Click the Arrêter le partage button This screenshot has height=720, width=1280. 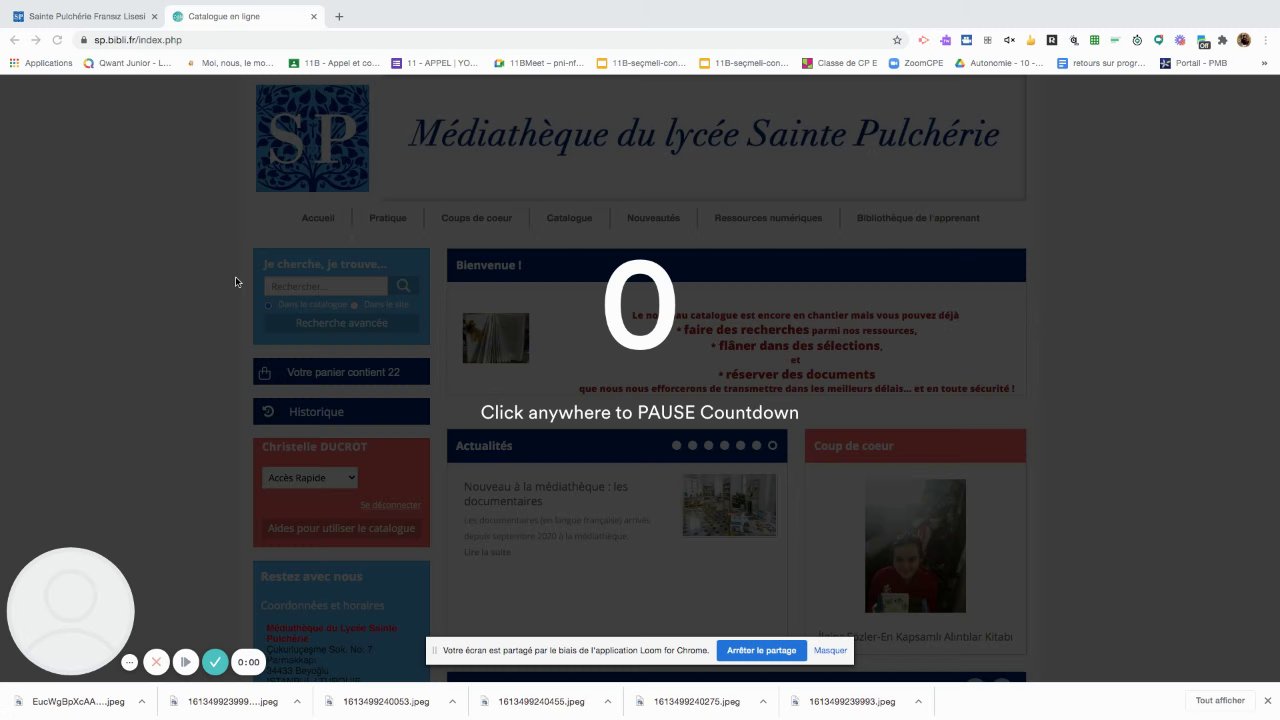(x=761, y=650)
